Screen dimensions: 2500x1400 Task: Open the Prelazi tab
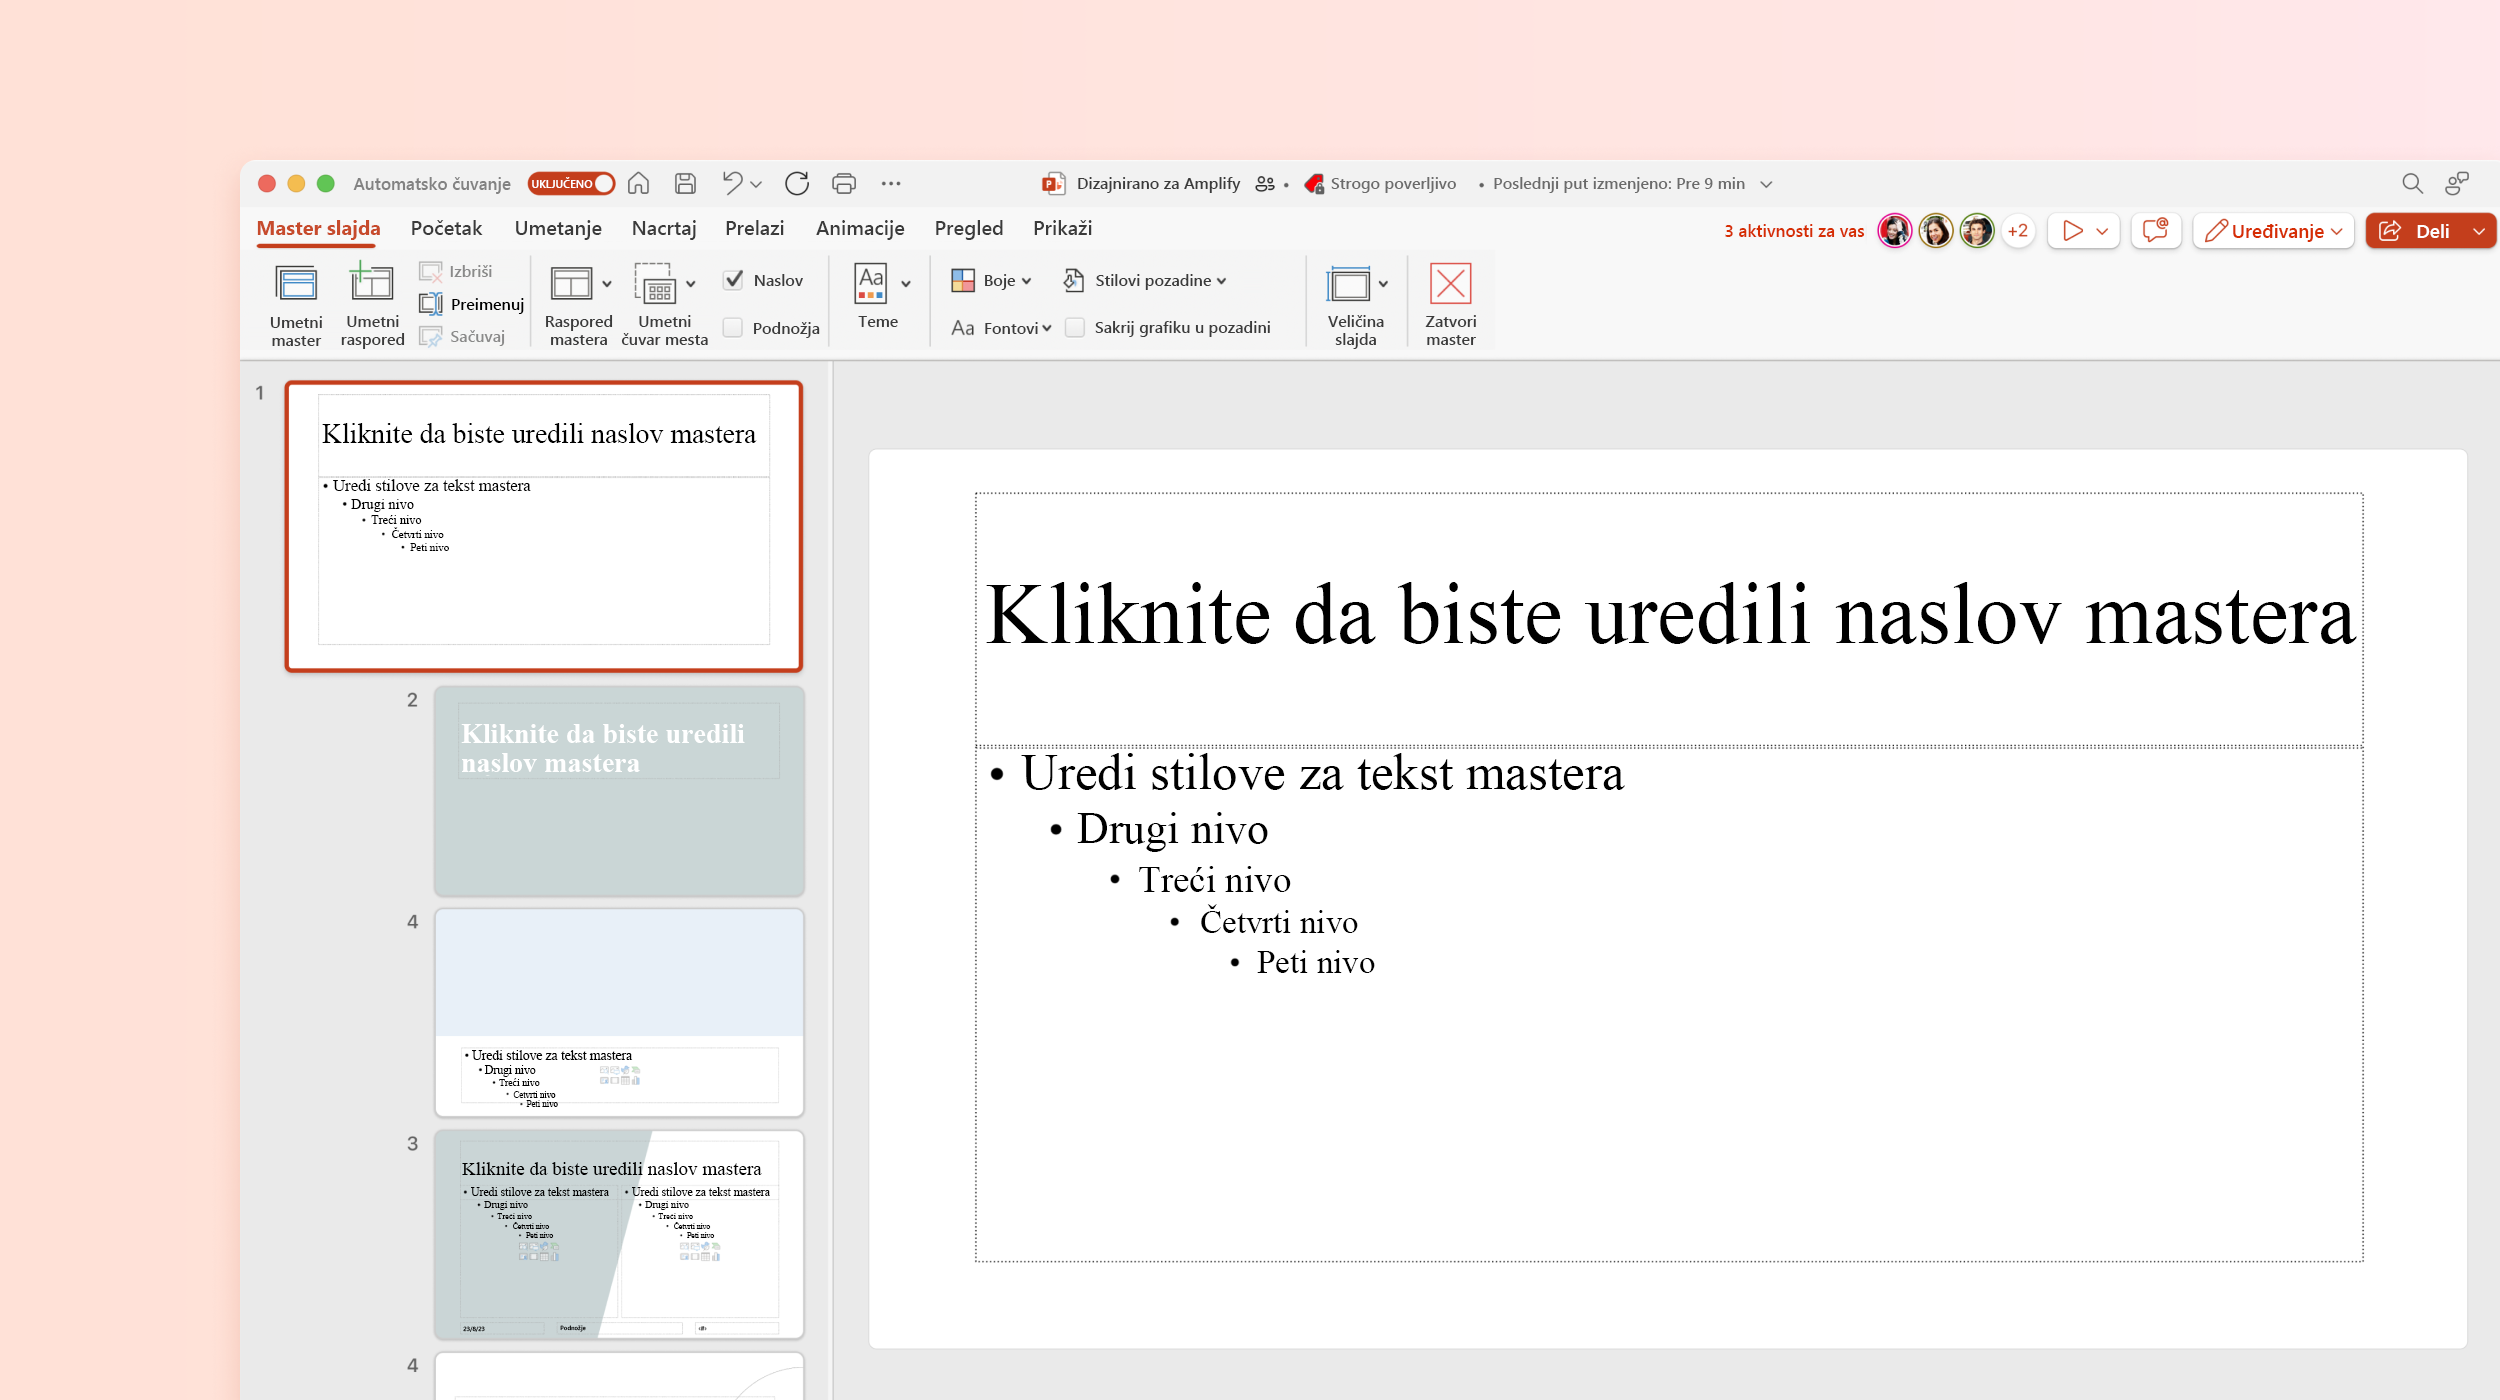click(x=754, y=228)
